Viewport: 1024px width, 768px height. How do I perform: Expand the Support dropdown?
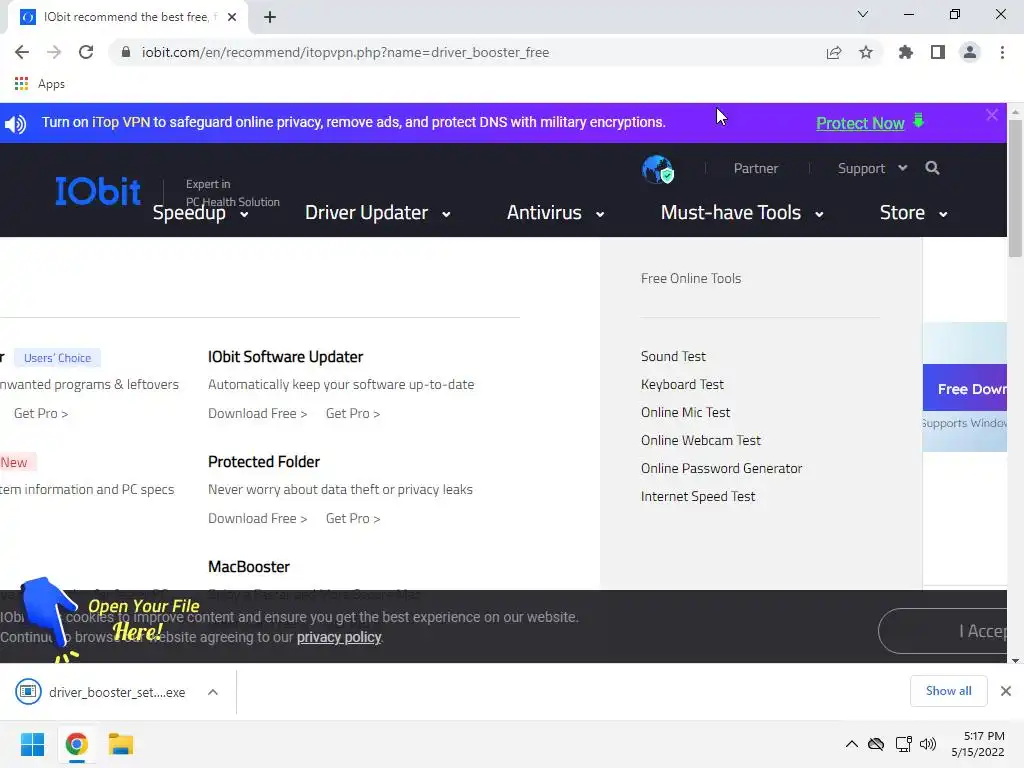tap(872, 168)
